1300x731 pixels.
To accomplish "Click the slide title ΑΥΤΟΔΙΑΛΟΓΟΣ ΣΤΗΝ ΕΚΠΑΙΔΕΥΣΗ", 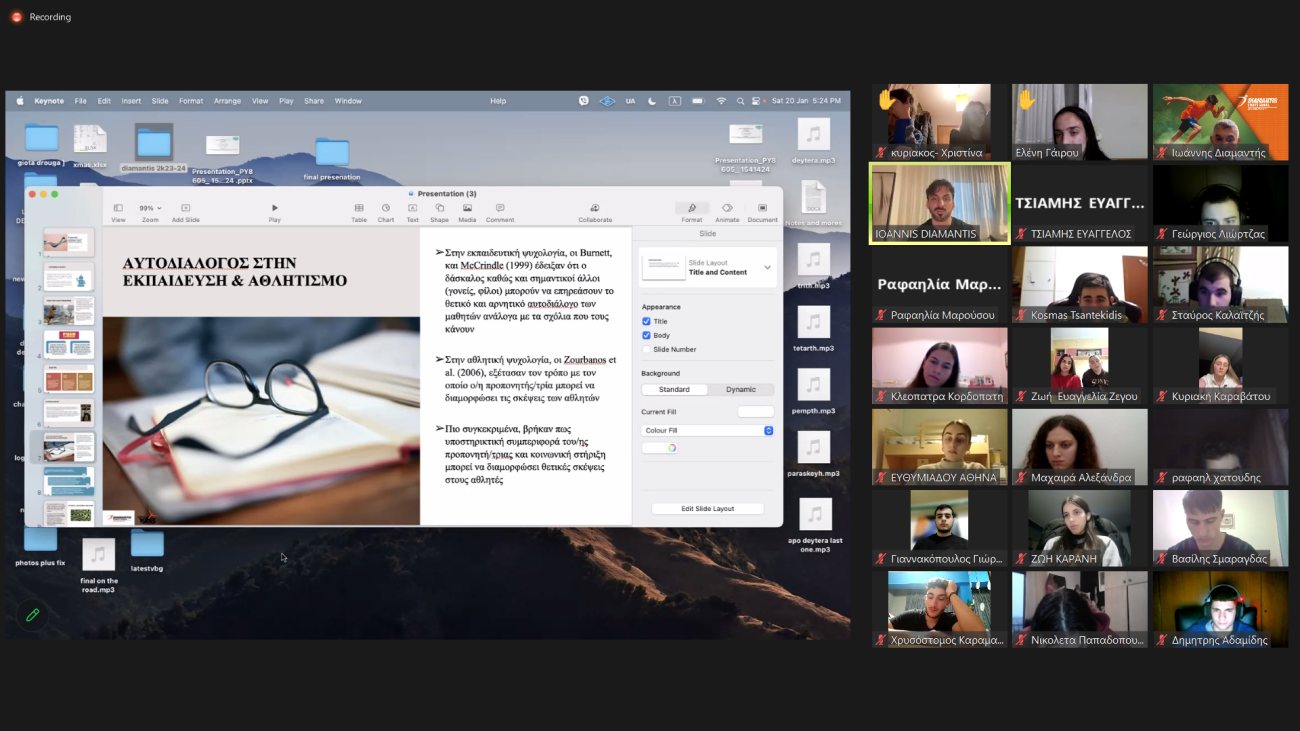I will pyautogui.click(x=235, y=272).
